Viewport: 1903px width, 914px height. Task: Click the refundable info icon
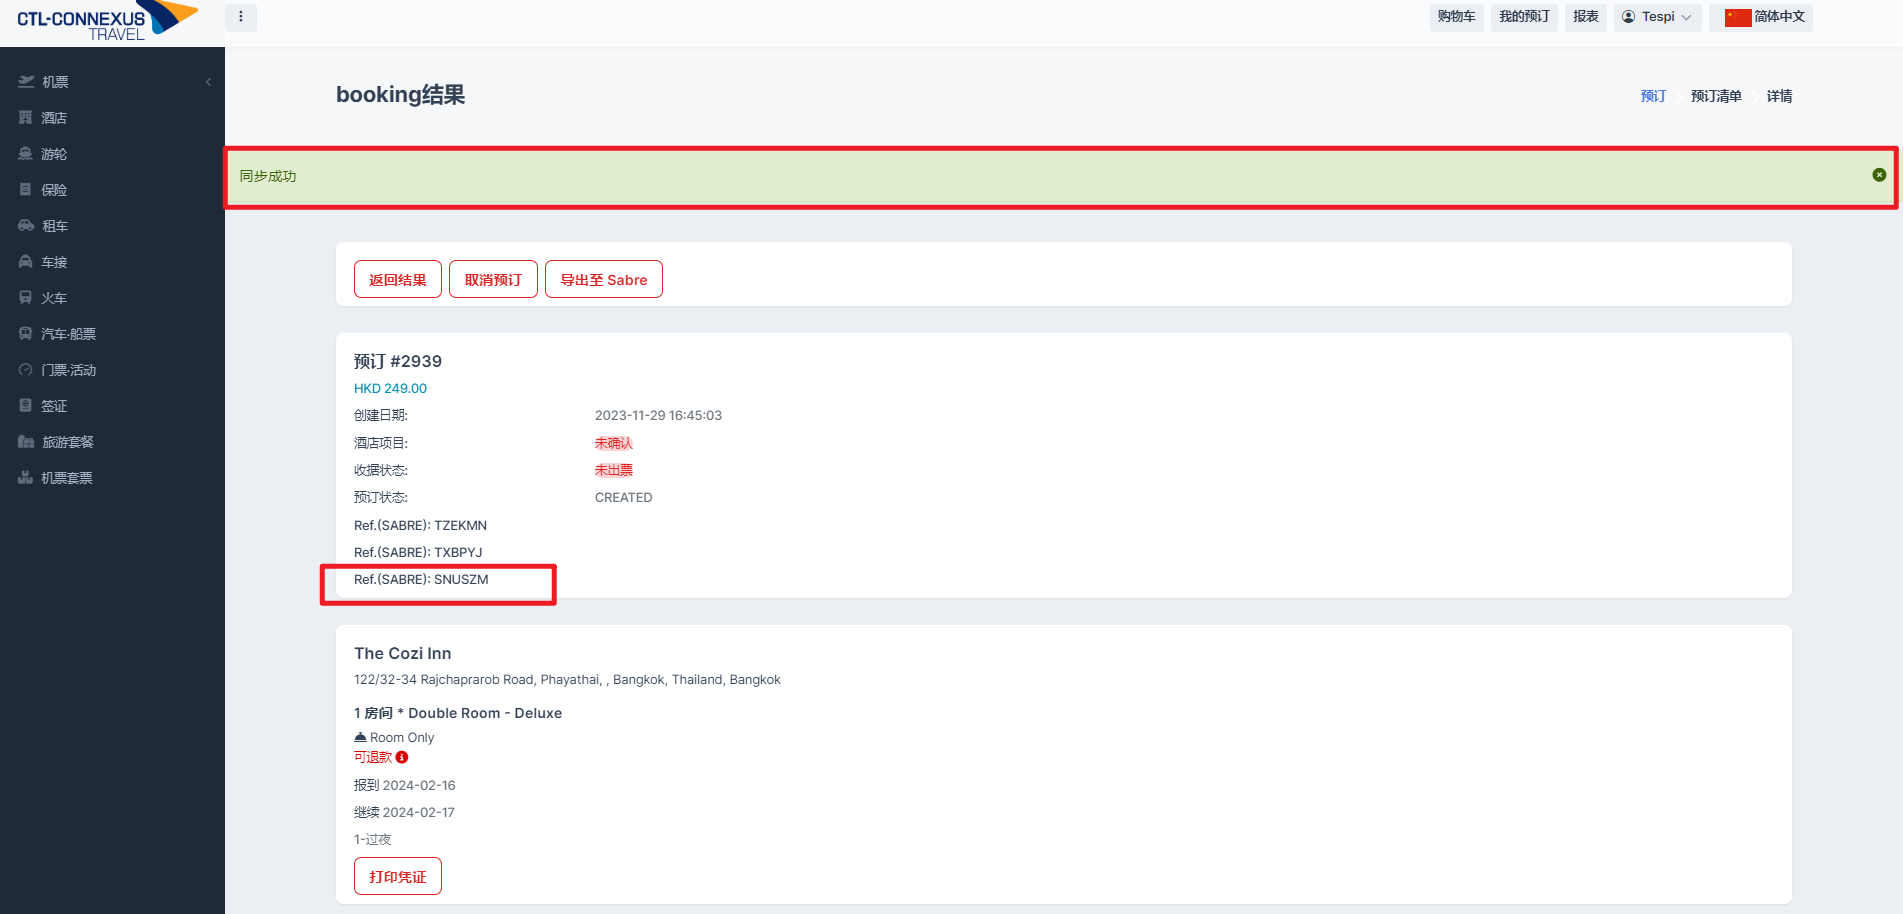point(402,758)
